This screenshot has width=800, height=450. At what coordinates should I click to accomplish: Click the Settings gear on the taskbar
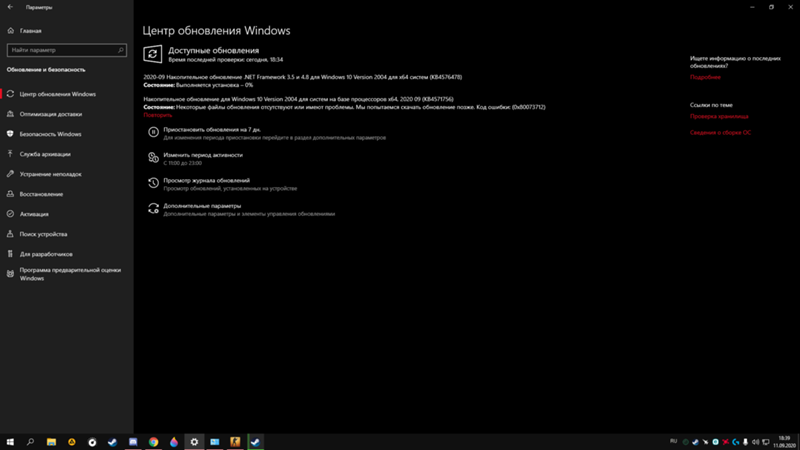pyautogui.click(x=194, y=442)
